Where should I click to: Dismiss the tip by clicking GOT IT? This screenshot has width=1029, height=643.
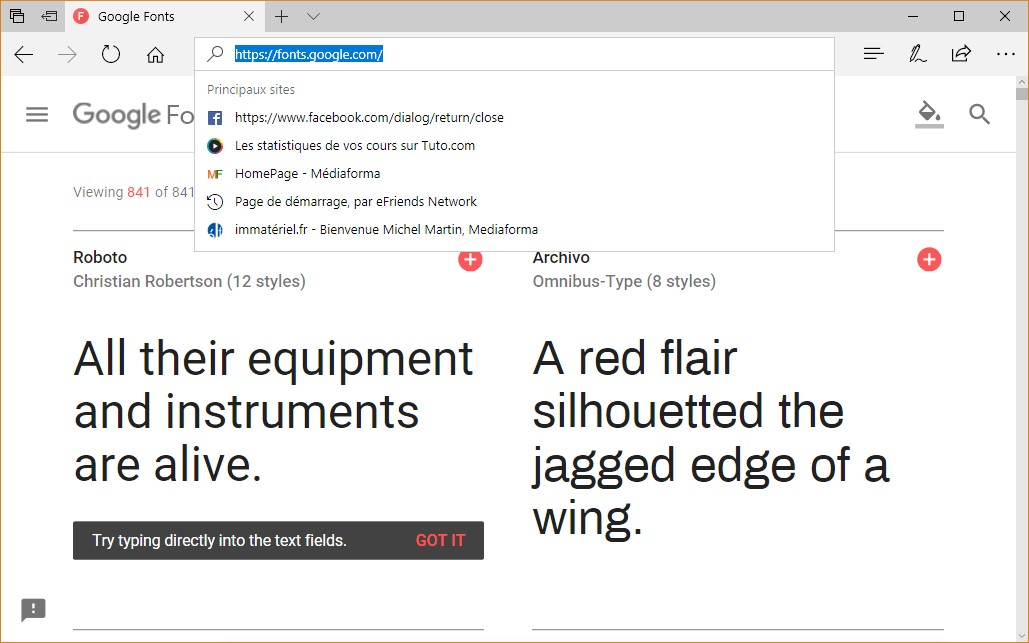(x=440, y=540)
